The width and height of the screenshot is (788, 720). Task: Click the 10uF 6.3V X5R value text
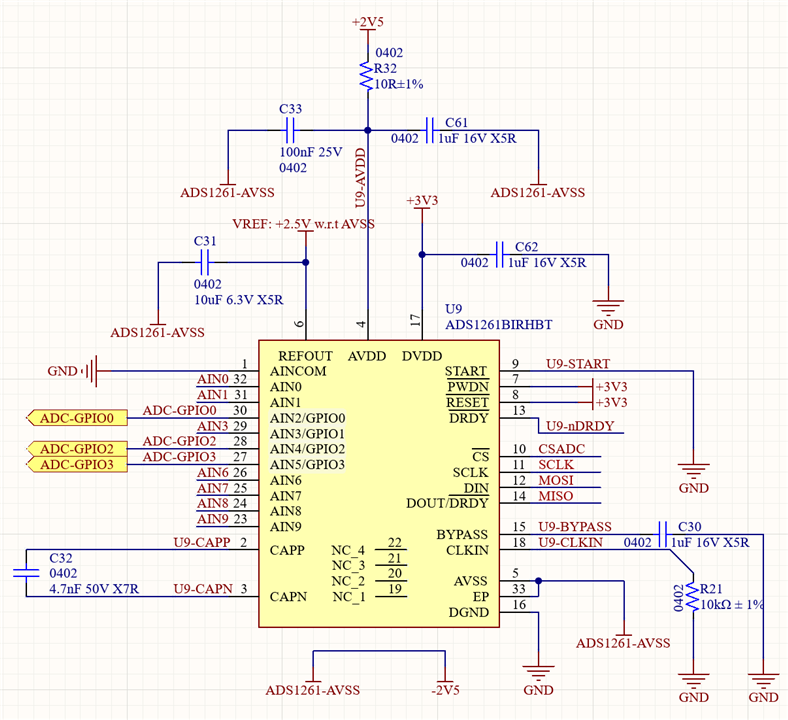click(239, 300)
